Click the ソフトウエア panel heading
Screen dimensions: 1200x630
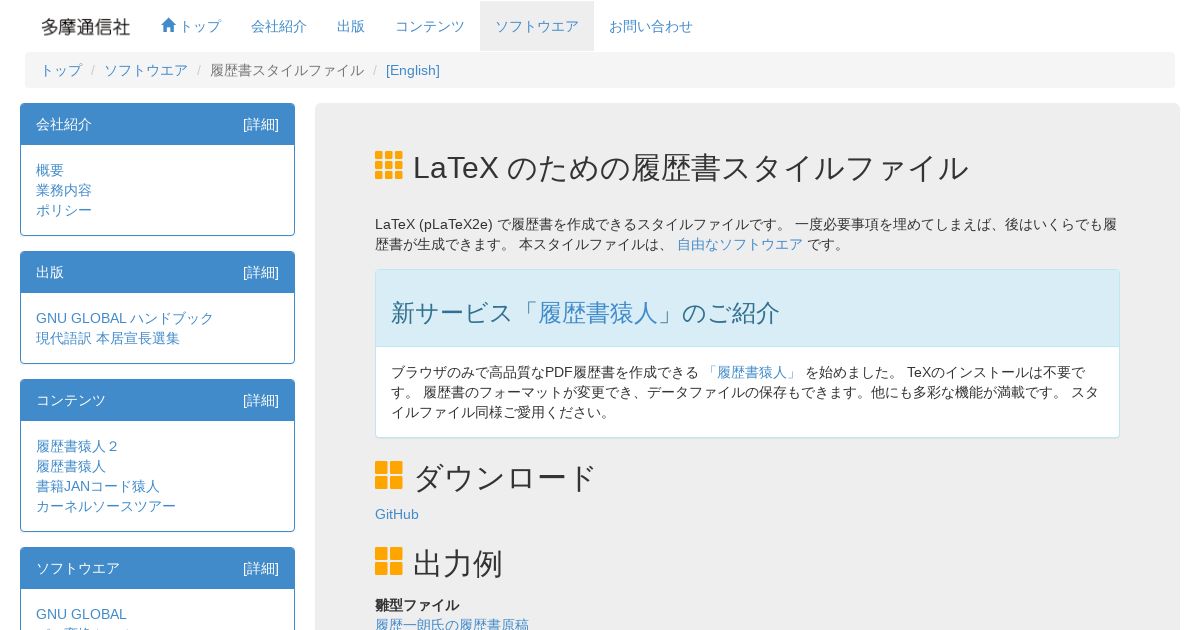(78, 568)
